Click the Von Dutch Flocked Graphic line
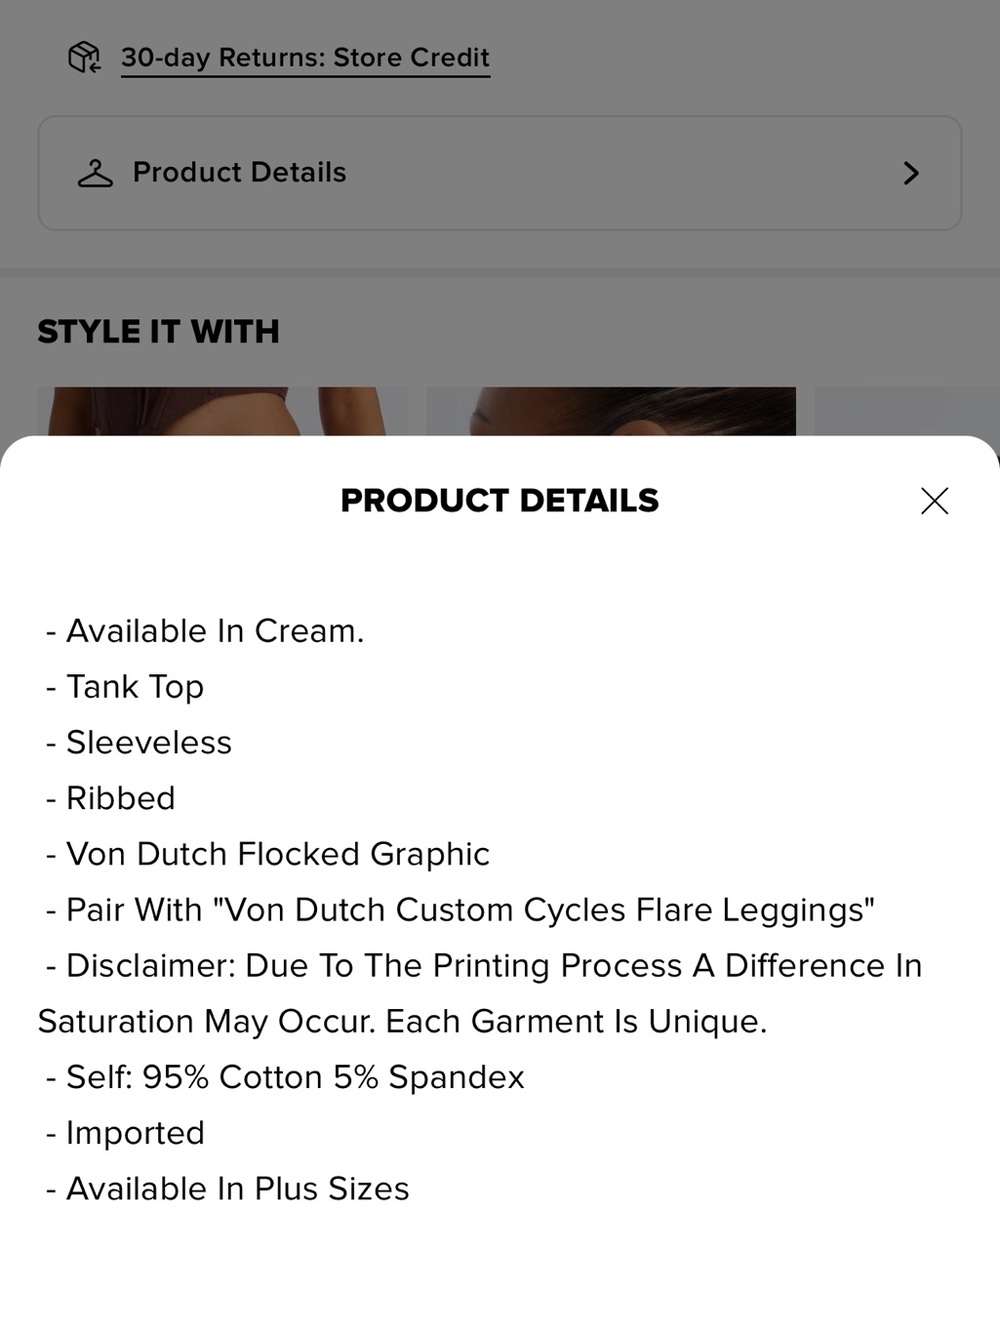The image size is (1000, 1333). (x=268, y=854)
